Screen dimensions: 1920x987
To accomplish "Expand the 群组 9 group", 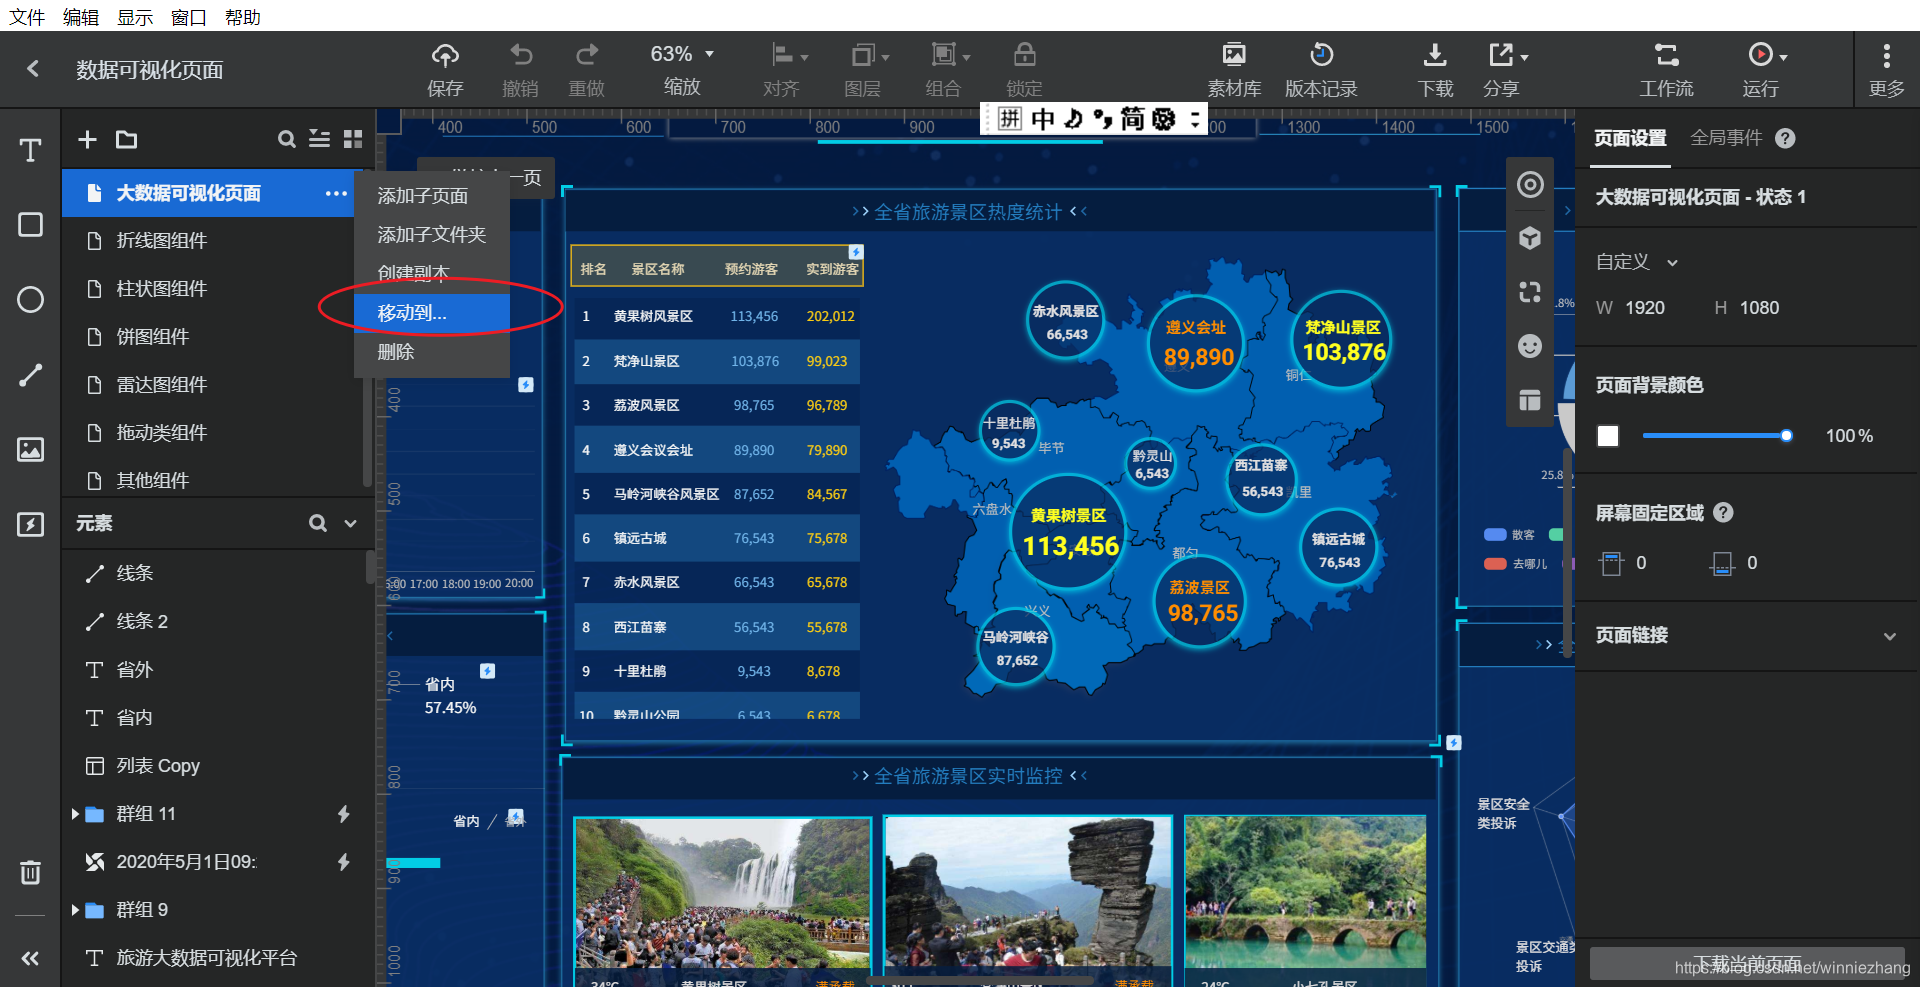I will [x=75, y=910].
